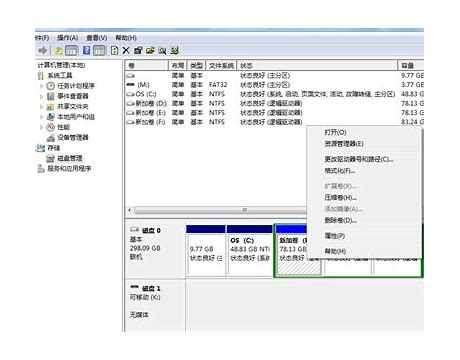
Task: Click the 服务和应用程序 icon
Action: coord(41,169)
